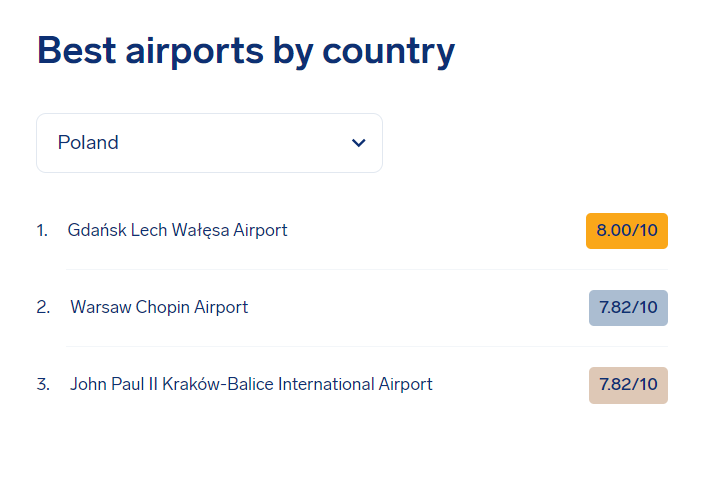Click the orange 8.00/10 score badge
The image size is (712, 478).
(627, 231)
